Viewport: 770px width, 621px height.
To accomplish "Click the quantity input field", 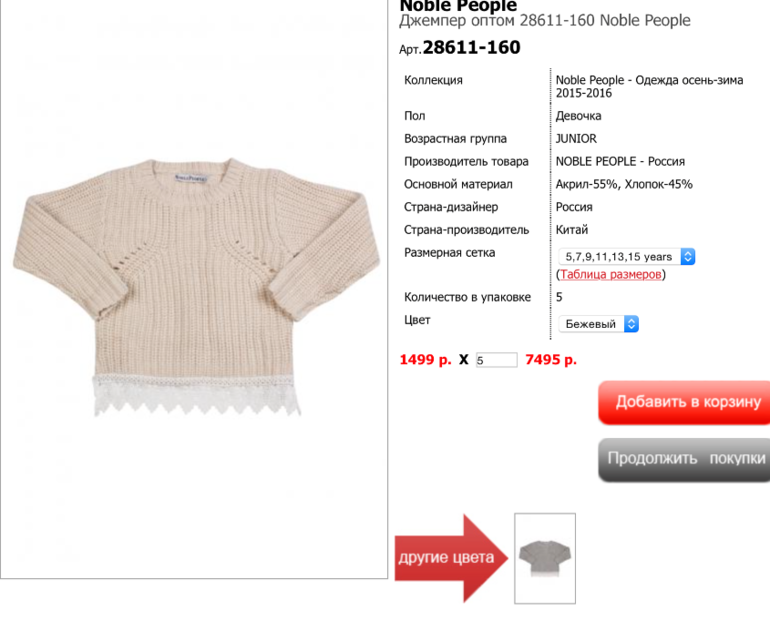I will tap(496, 360).
